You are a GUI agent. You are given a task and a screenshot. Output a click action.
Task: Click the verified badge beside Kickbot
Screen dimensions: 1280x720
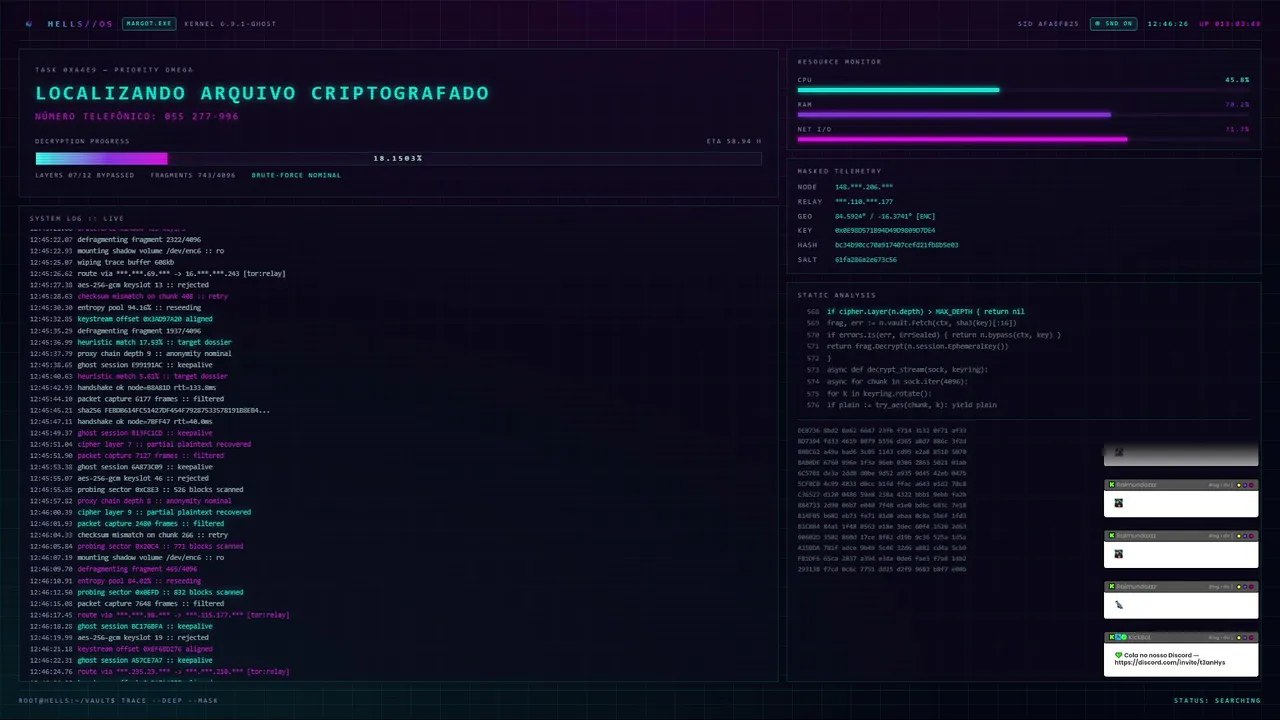(x=1124, y=637)
